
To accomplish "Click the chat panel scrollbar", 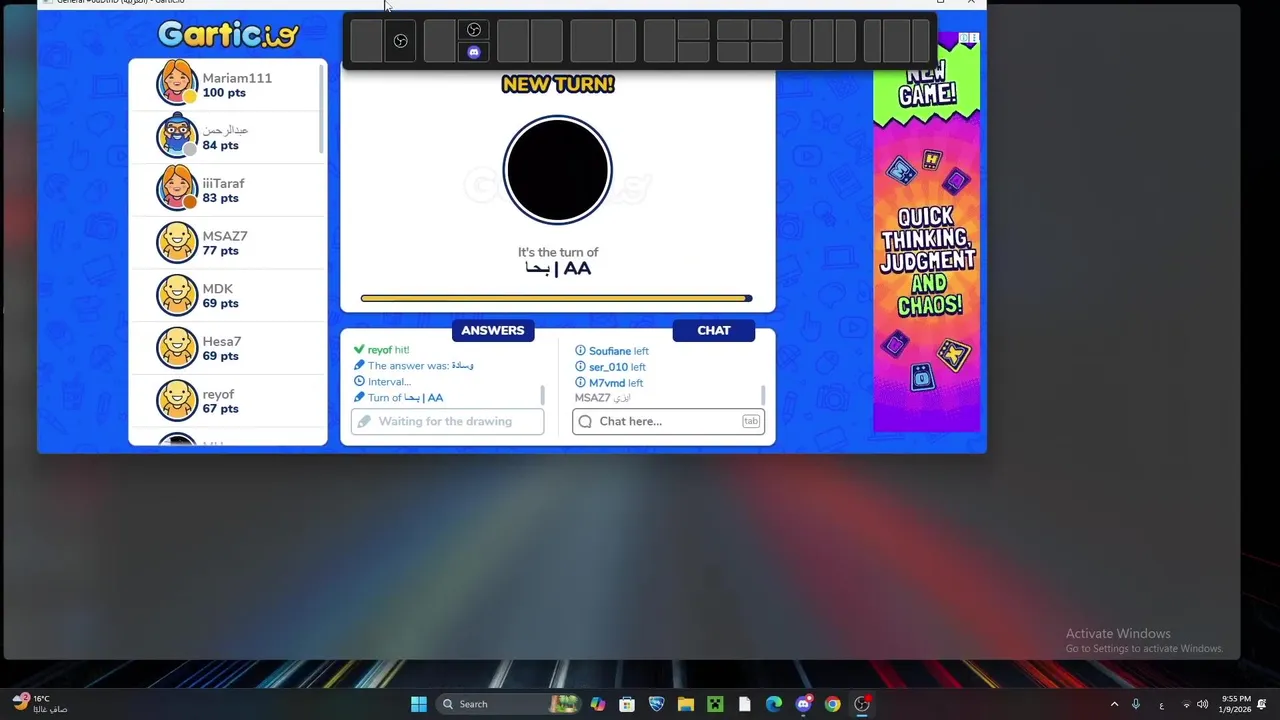I will [x=763, y=395].
